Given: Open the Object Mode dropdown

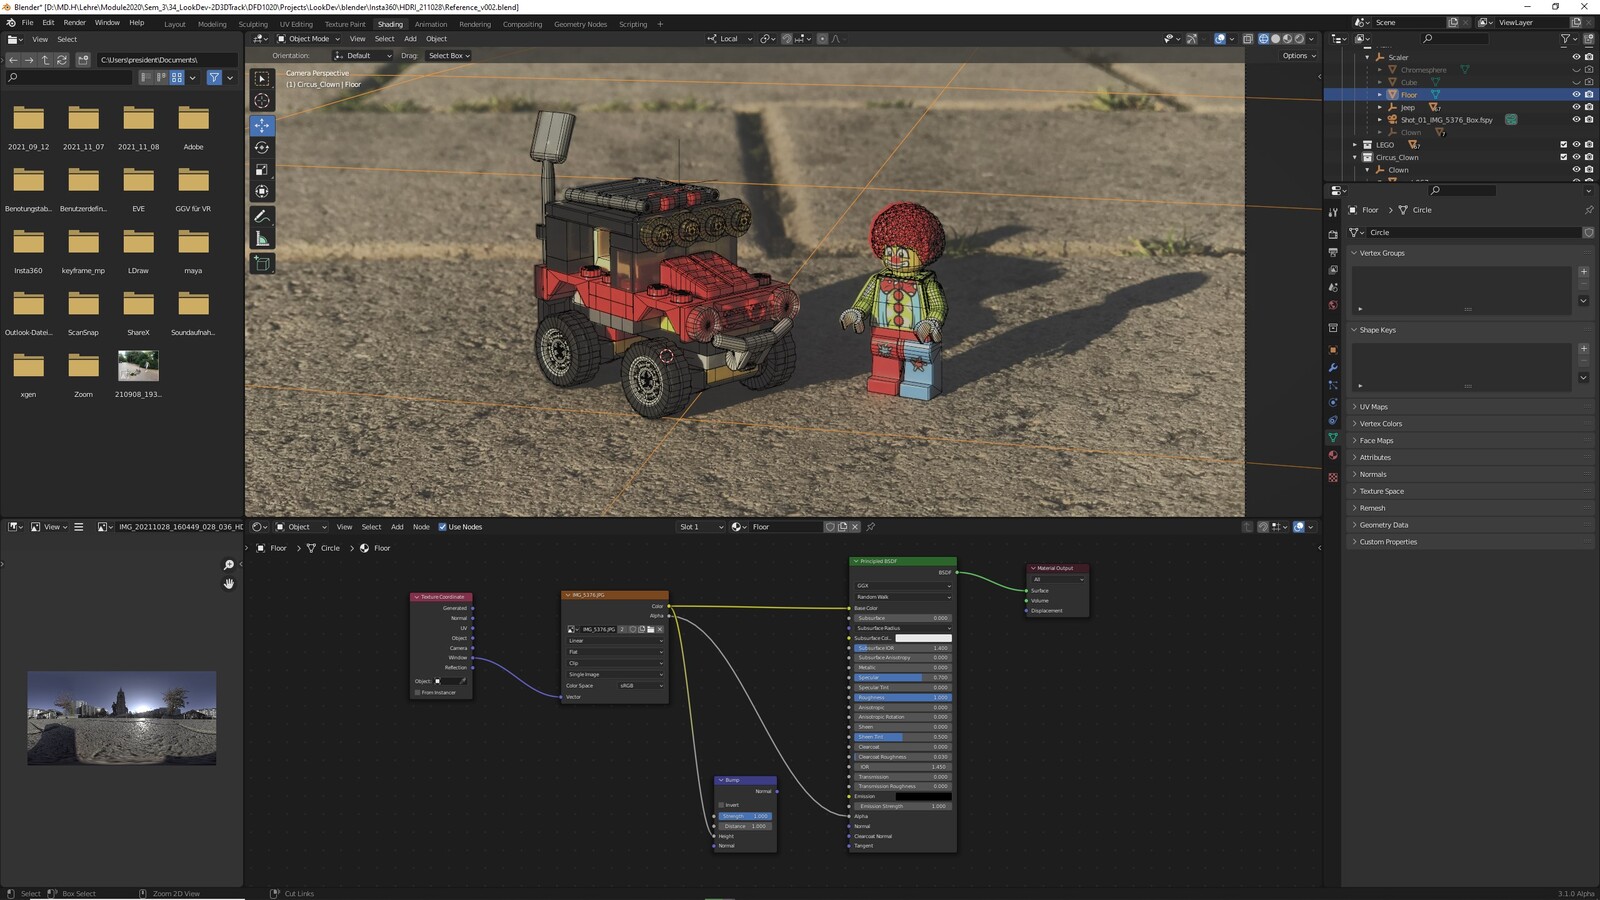Looking at the screenshot, I should coord(308,39).
